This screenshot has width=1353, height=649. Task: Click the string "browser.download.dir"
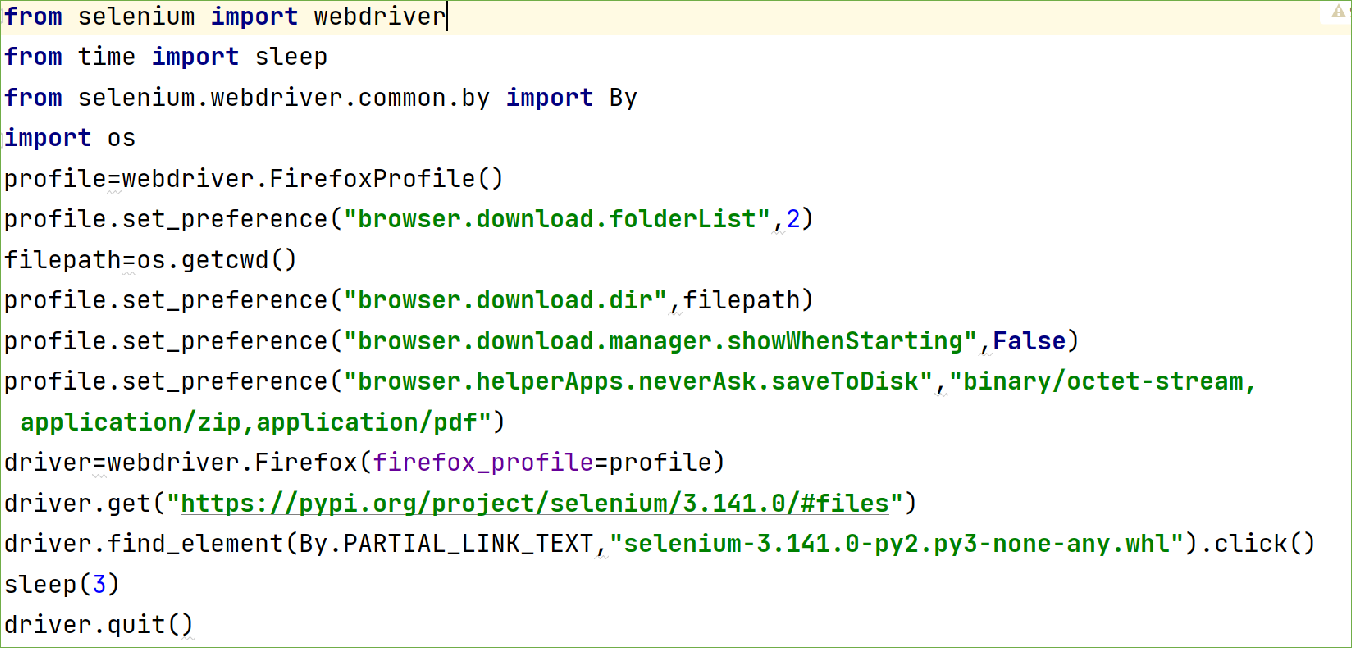(506, 300)
